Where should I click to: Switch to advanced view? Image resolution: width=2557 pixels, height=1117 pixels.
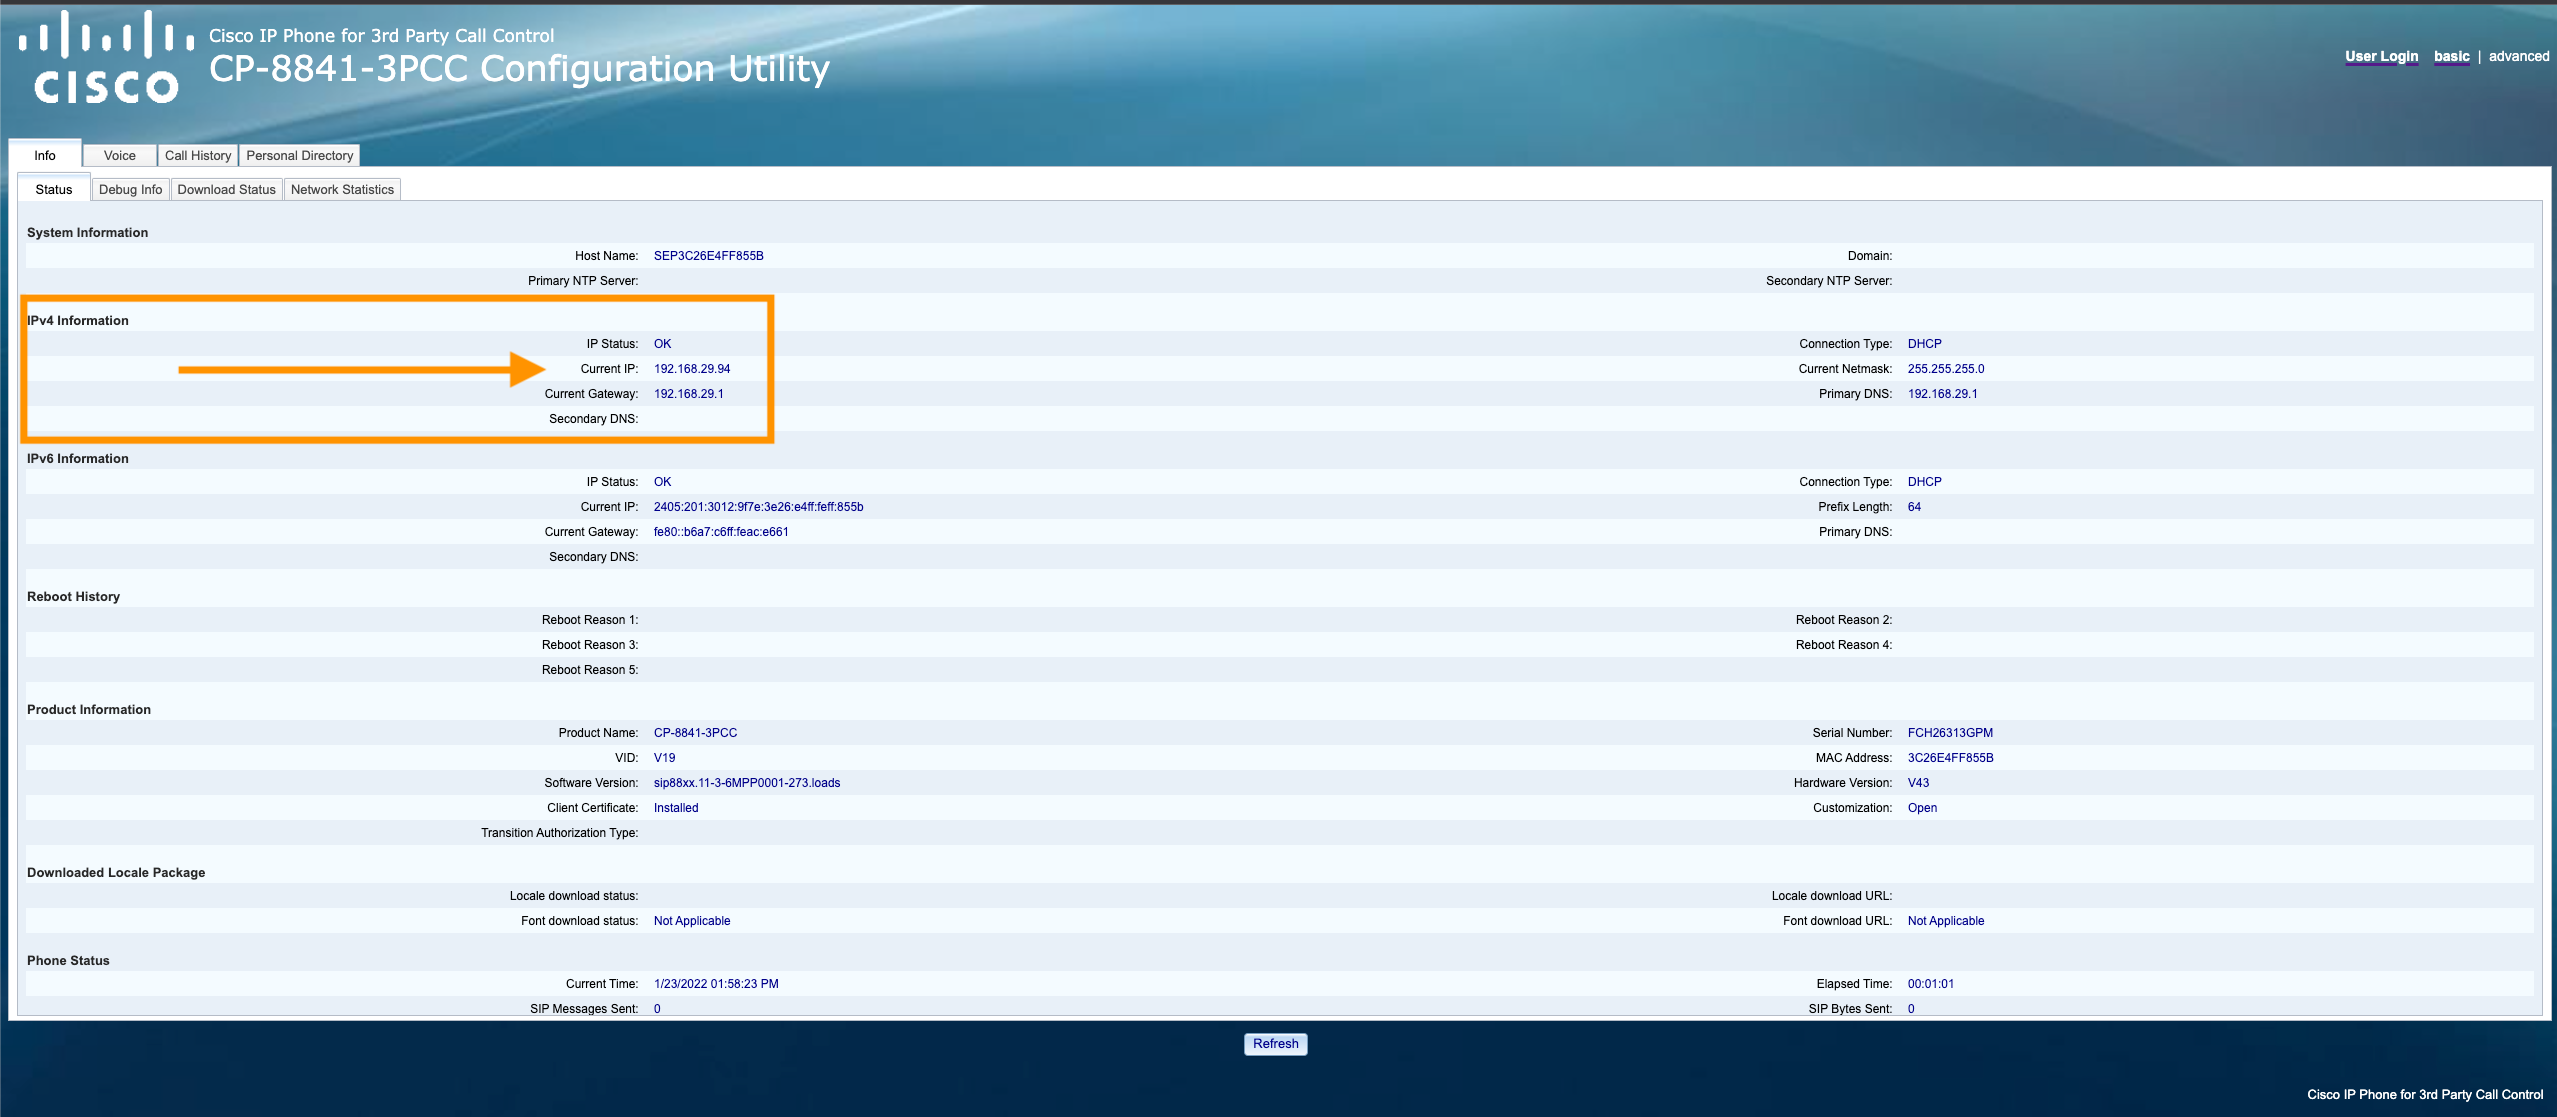(x=2518, y=56)
